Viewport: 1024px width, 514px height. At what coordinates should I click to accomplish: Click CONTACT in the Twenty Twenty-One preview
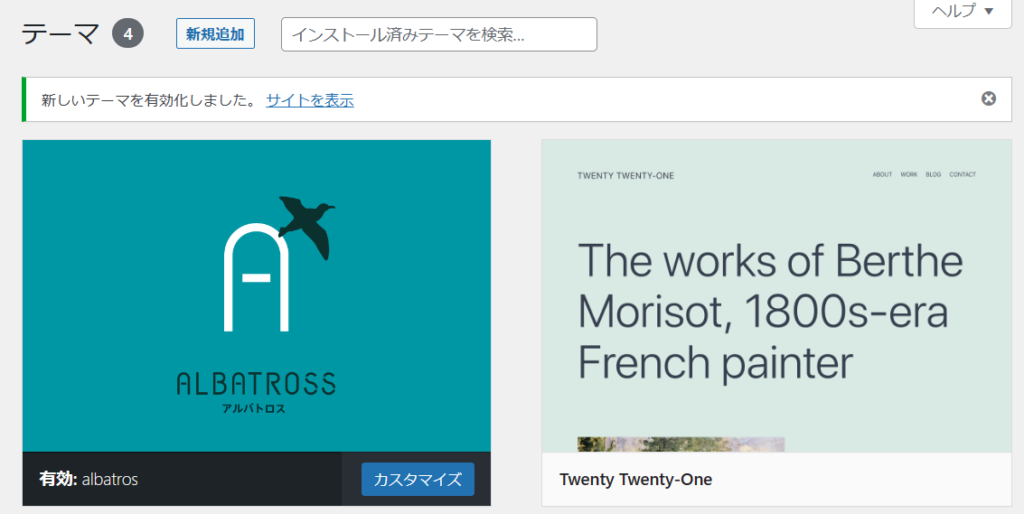[x=962, y=175]
